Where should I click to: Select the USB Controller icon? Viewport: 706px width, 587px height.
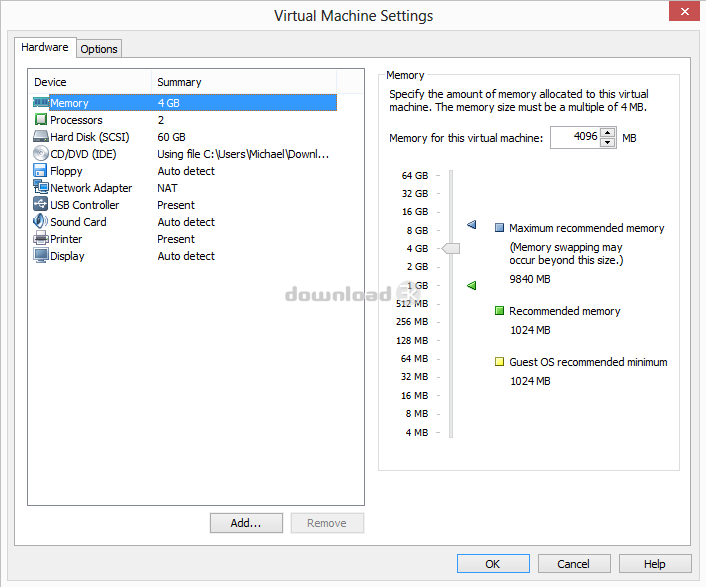(41, 205)
